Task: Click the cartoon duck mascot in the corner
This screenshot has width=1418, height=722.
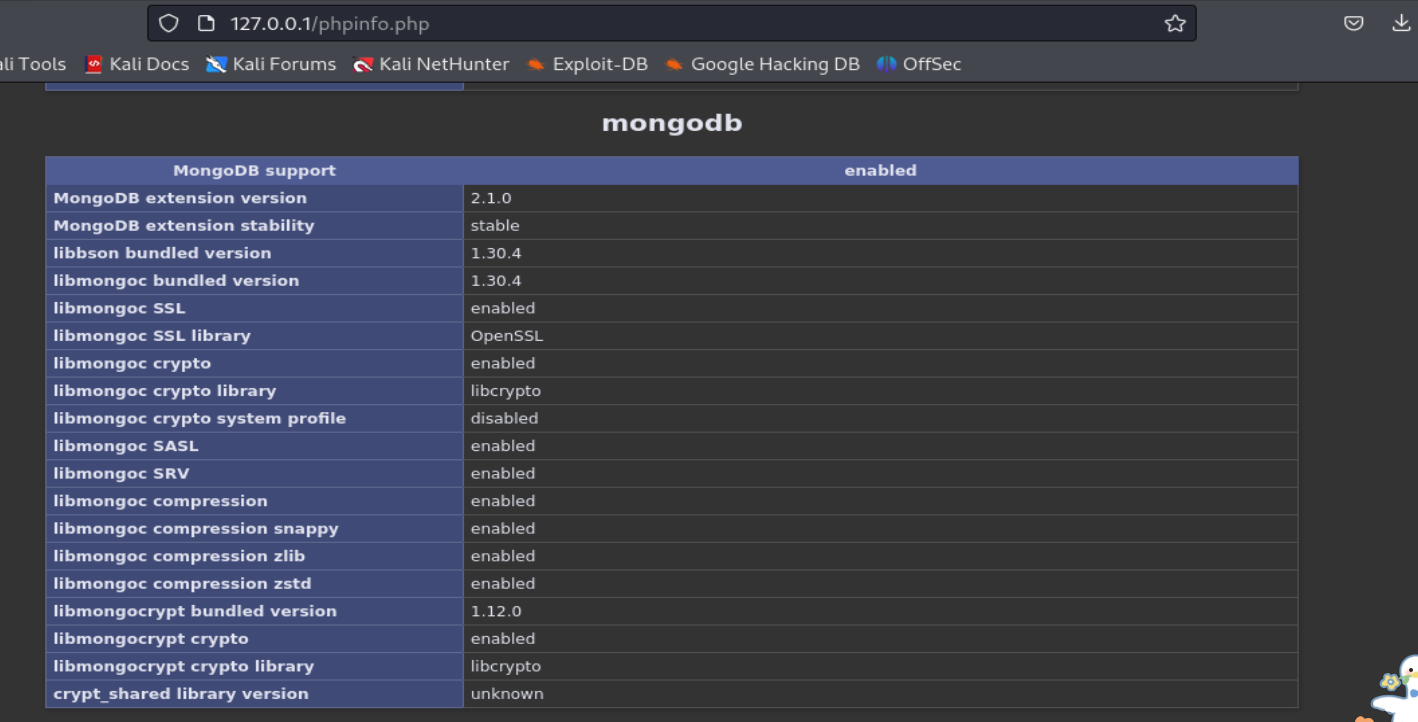Action: pos(1396,690)
